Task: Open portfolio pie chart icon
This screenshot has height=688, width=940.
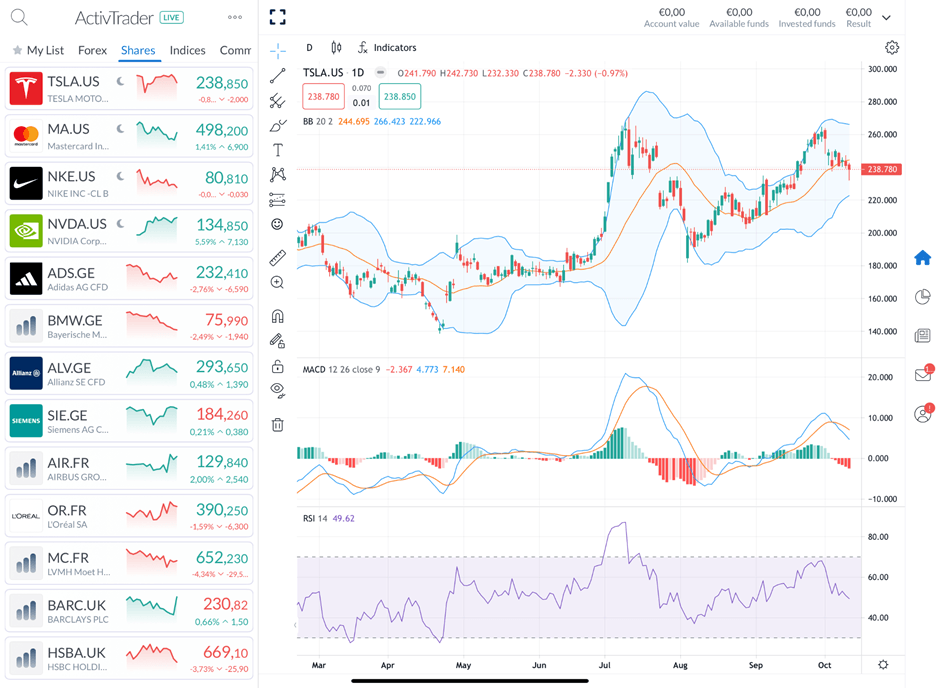Action: point(923,297)
